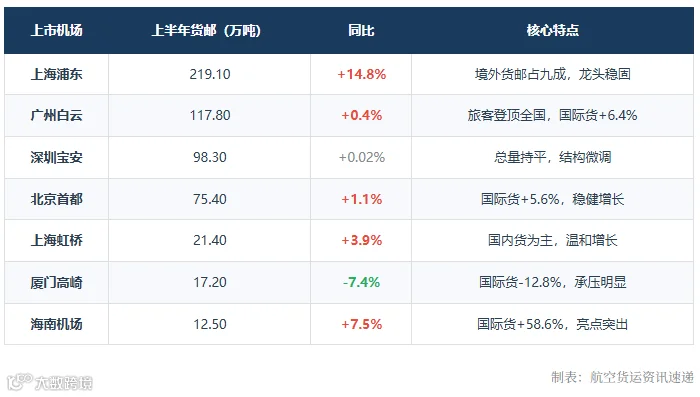Click the 75.40 value cell
The width and height of the screenshot is (700, 397).
(210, 199)
